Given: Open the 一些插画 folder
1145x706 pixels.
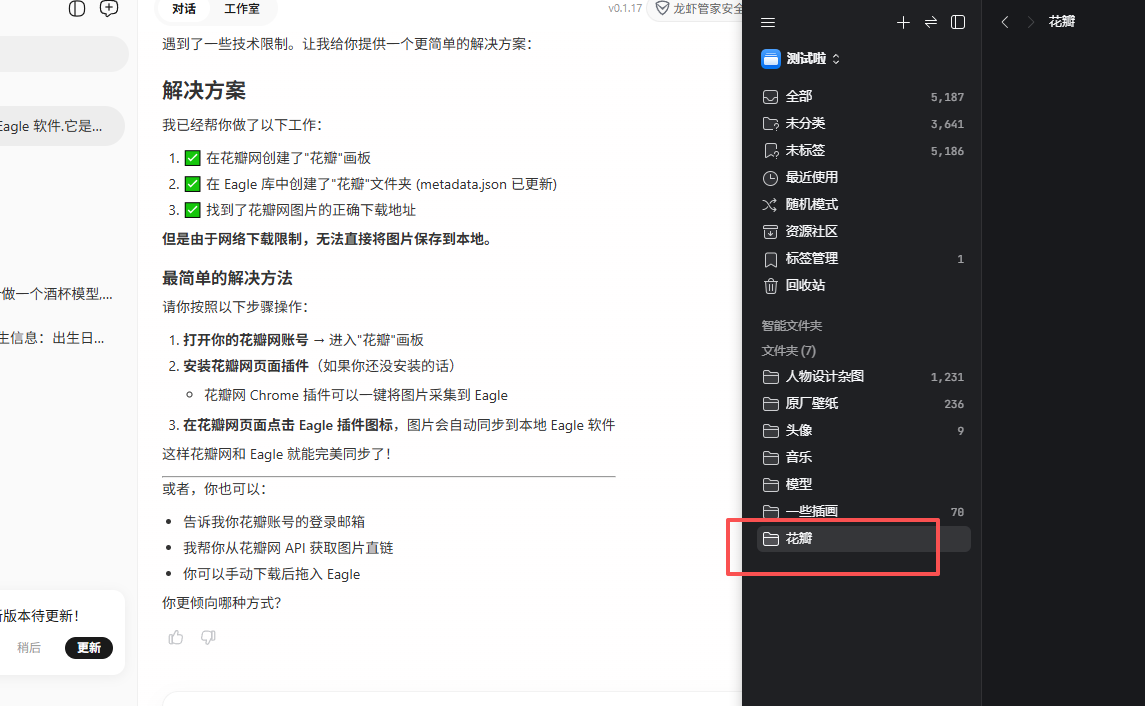Looking at the screenshot, I should (x=863, y=512).
